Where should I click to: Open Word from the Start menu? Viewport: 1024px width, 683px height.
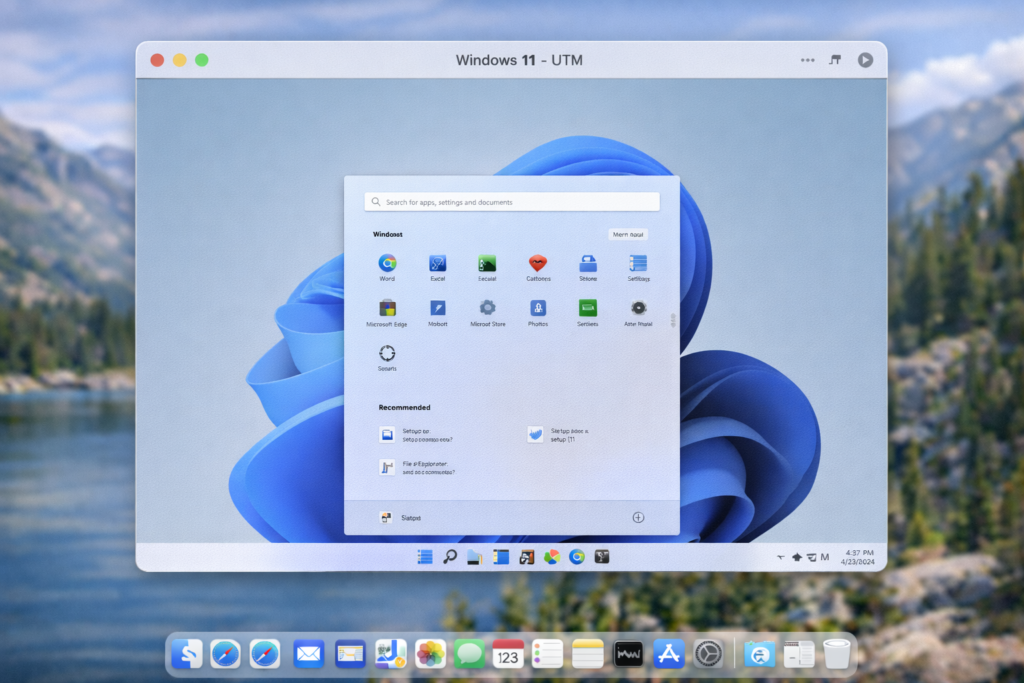tap(387, 263)
